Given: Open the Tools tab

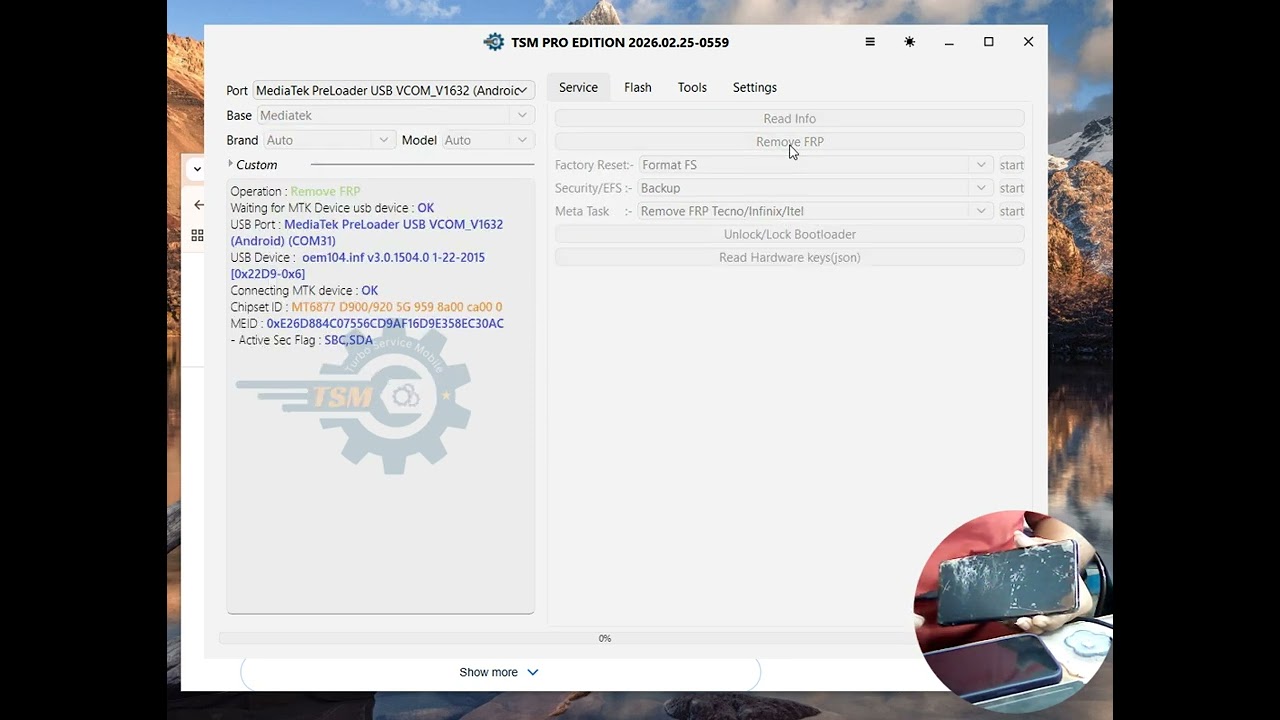Looking at the screenshot, I should tap(692, 87).
